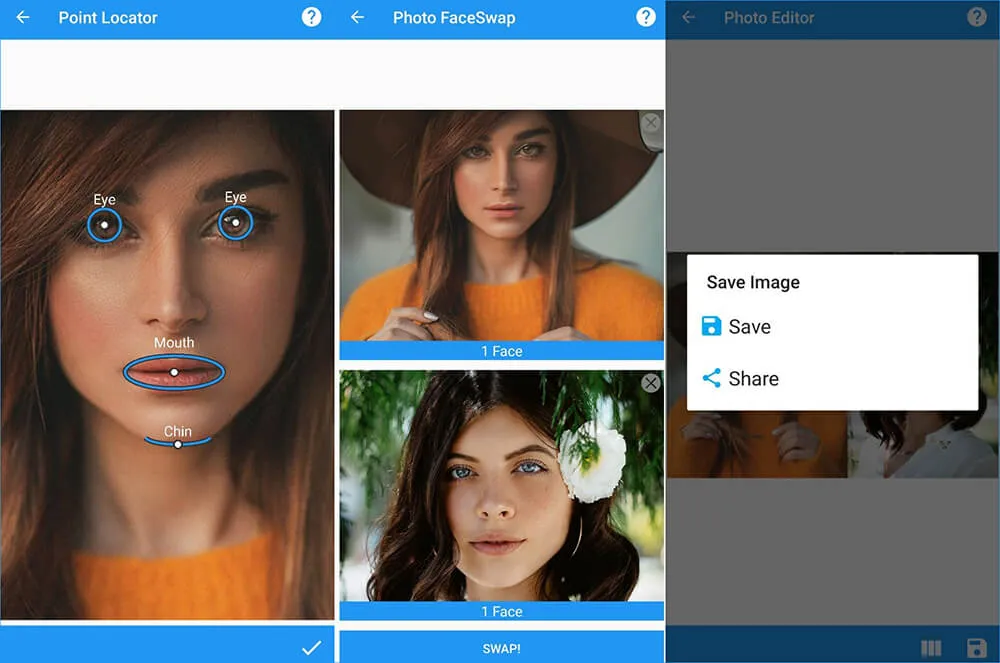Screen dimensions: 1000x663
Task: Go back from the Photo FaceSwap screen
Action: pos(358,17)
